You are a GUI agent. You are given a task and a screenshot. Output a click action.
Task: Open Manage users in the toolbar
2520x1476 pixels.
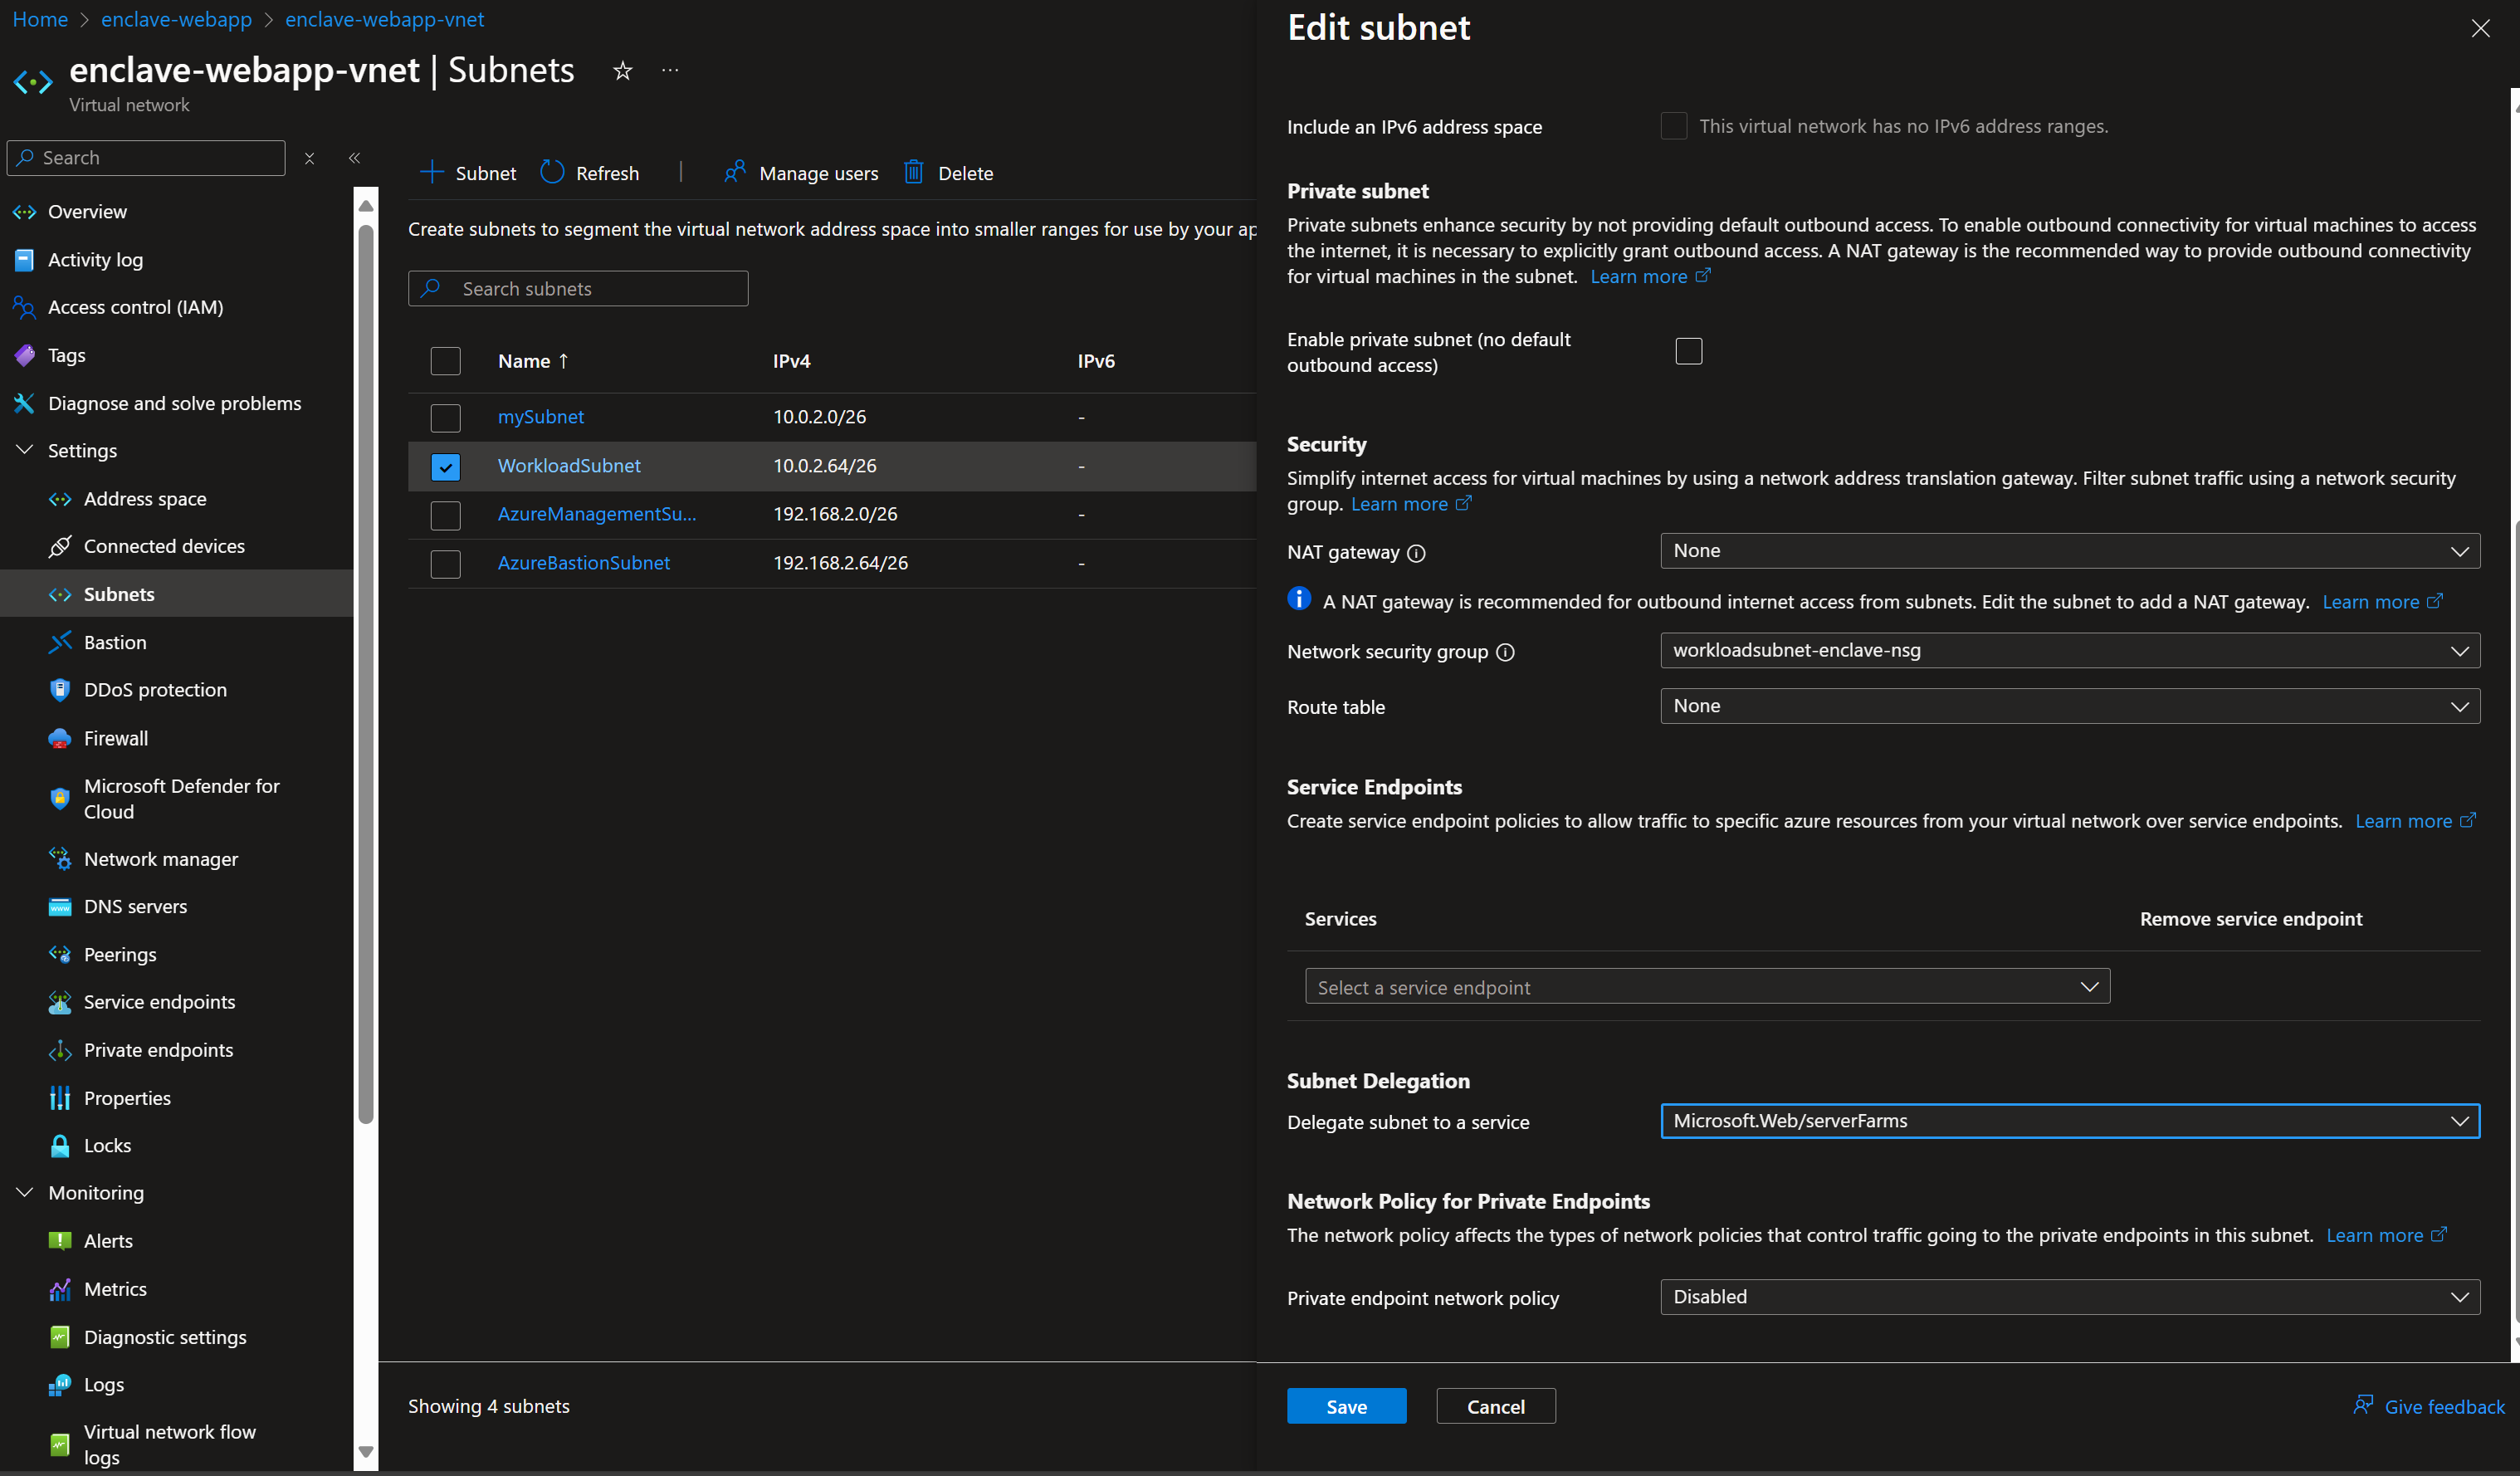[x=801, y=173]
